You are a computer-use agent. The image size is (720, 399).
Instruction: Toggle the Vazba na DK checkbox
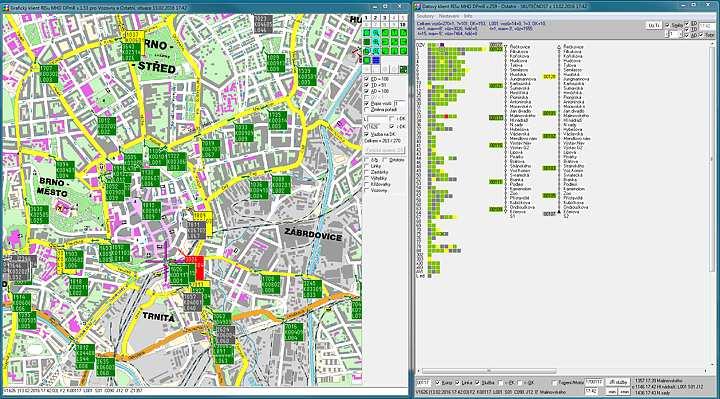366,134
